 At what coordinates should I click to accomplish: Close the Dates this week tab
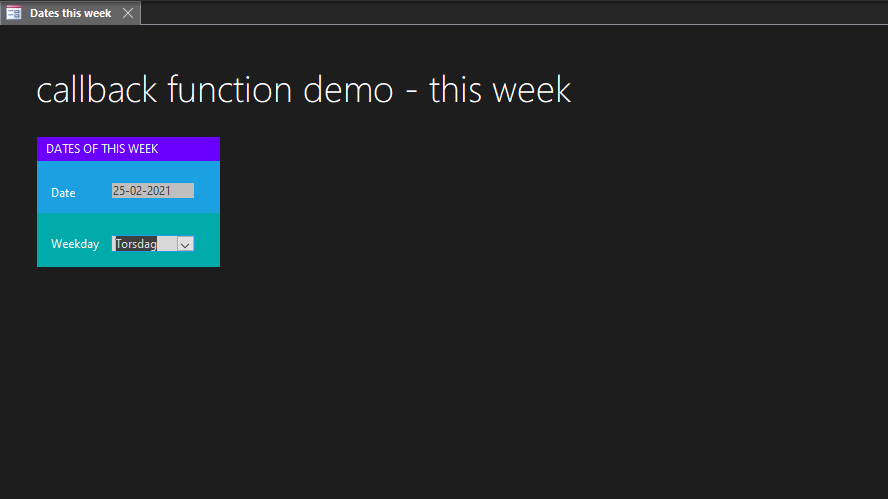point(127,13)
